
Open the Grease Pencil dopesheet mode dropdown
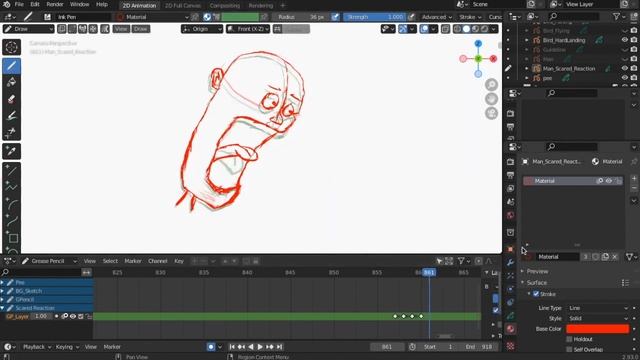click(49, 261)
